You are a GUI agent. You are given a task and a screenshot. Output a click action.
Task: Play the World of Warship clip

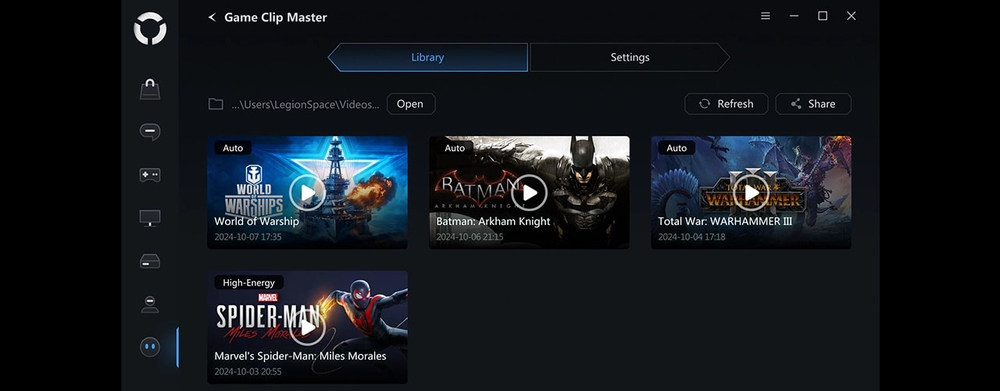(x=307, y=192)
